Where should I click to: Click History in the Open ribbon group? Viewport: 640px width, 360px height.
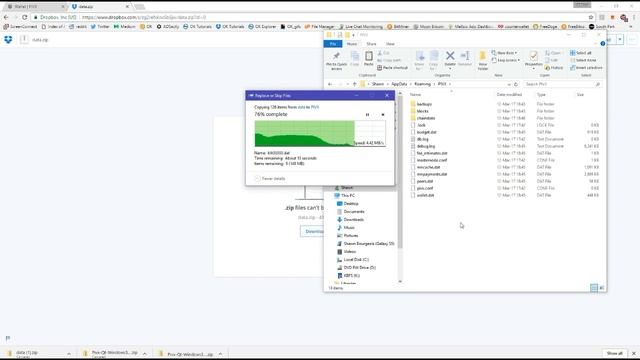pos(554,68)
